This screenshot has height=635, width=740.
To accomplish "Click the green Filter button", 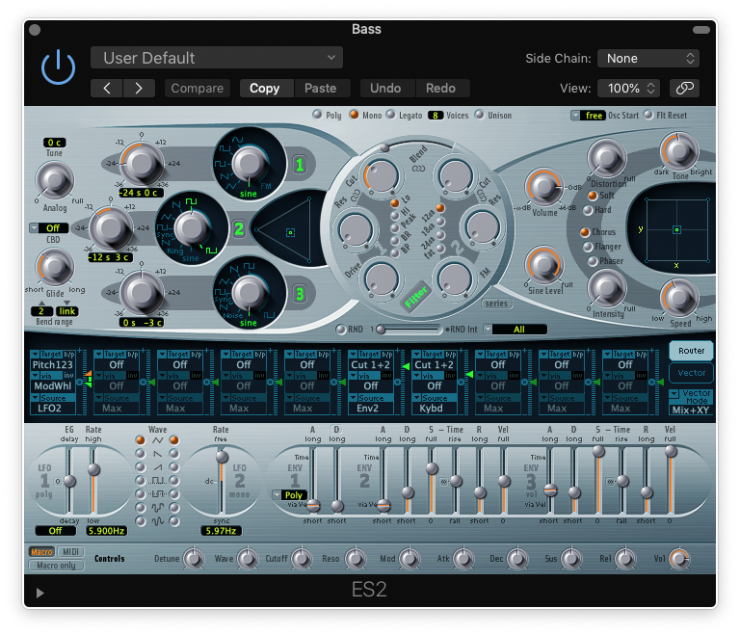I will point(412,297).
